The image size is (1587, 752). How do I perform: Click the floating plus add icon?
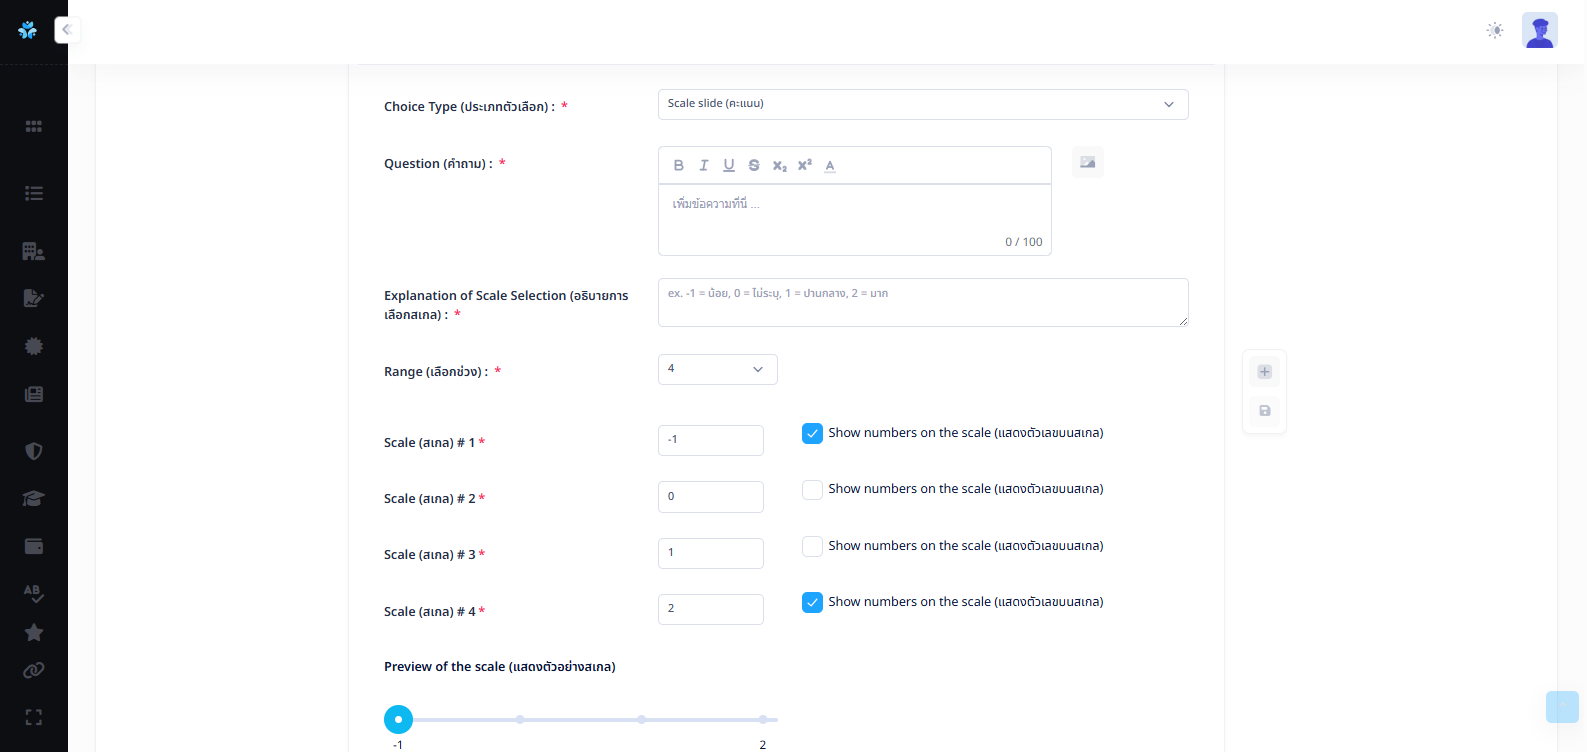tap(1264, 372)
